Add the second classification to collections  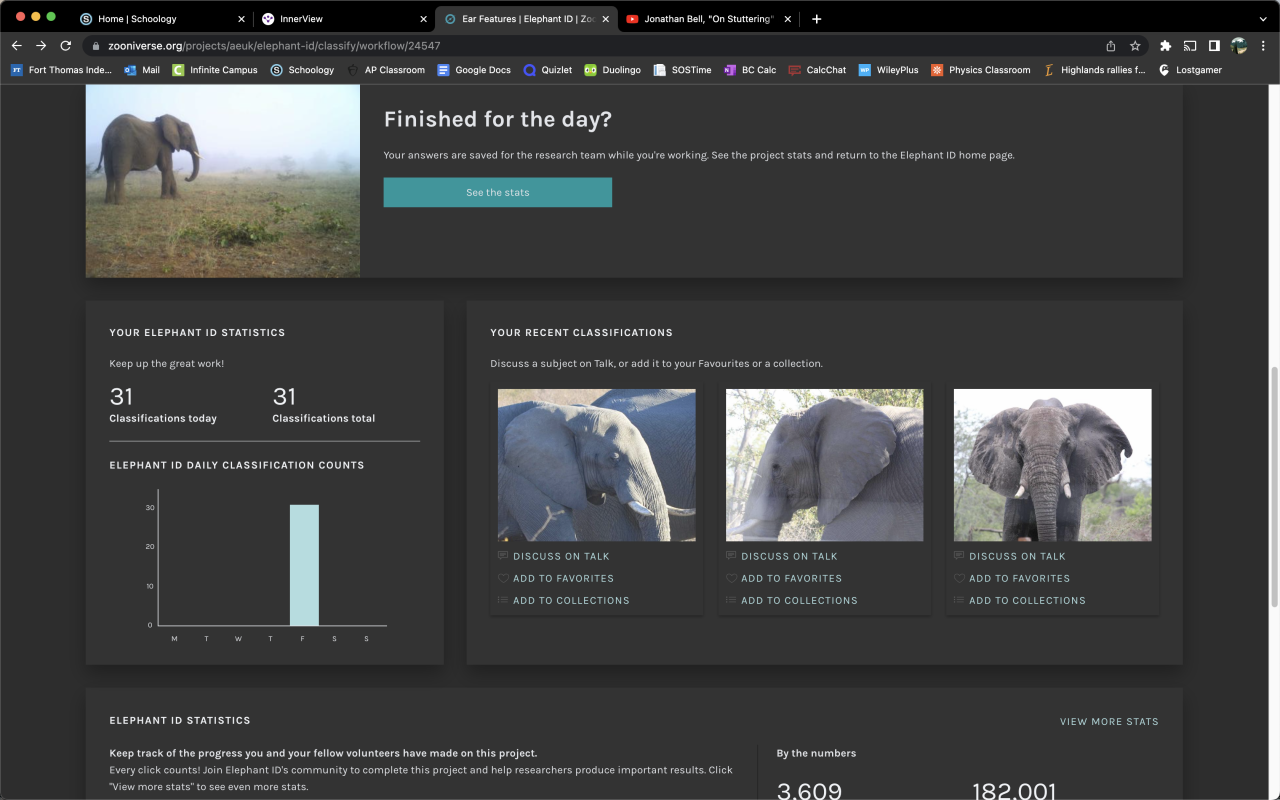(792, 600)
